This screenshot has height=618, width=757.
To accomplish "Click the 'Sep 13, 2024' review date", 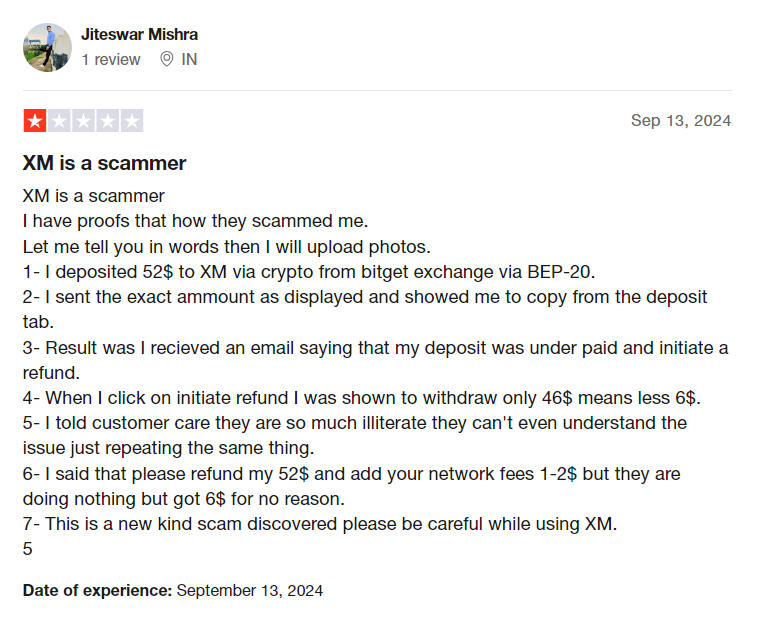I will point(681,121).
